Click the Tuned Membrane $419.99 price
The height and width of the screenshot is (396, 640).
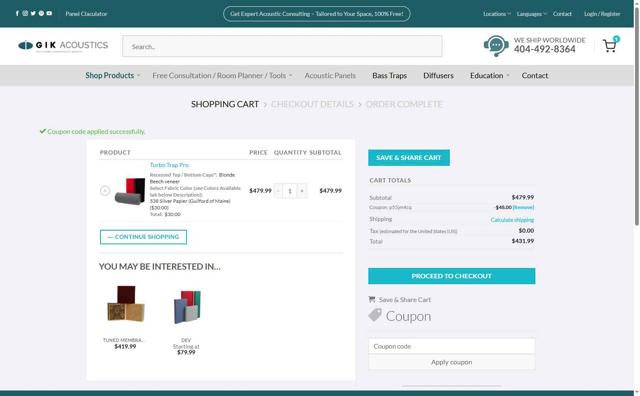pyautogui.click(x=125, y=346)
